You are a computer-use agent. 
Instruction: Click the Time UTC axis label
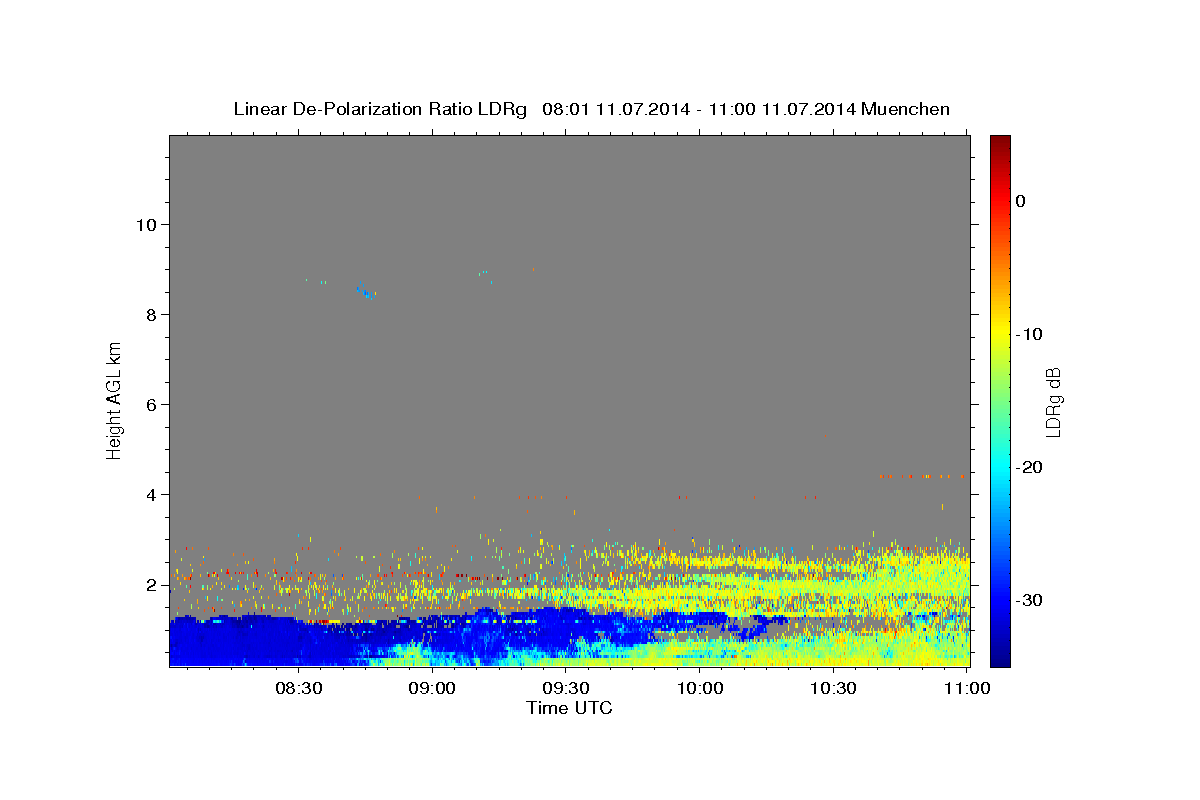coord(569,708)
